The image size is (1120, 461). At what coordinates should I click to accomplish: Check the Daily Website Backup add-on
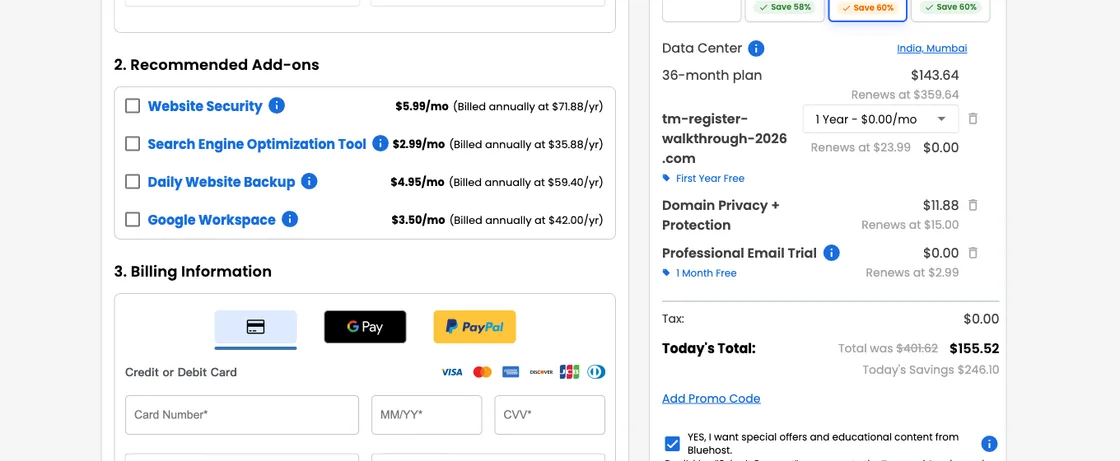[x=132, y=182]
